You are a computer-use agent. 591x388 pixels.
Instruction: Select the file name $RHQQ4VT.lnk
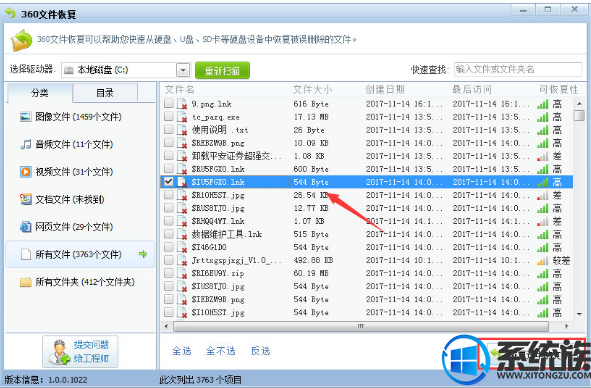point(218,221)
